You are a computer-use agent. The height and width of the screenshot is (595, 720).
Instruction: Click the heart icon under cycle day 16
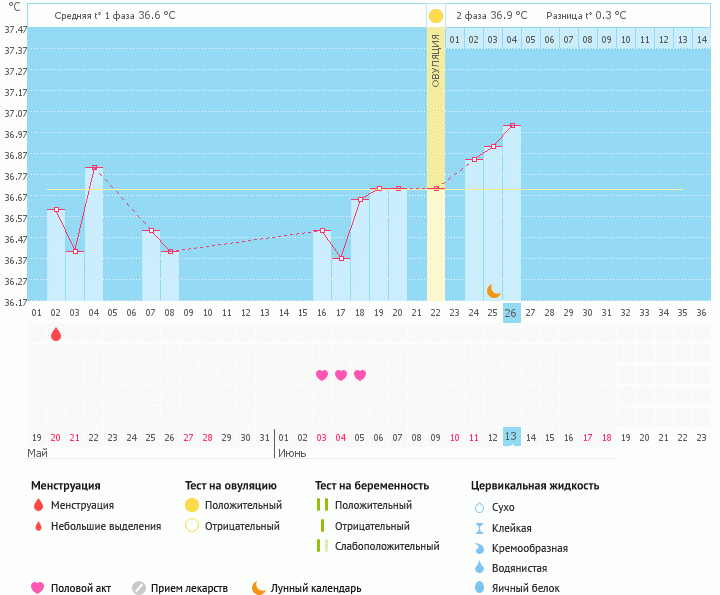[322, 375]
